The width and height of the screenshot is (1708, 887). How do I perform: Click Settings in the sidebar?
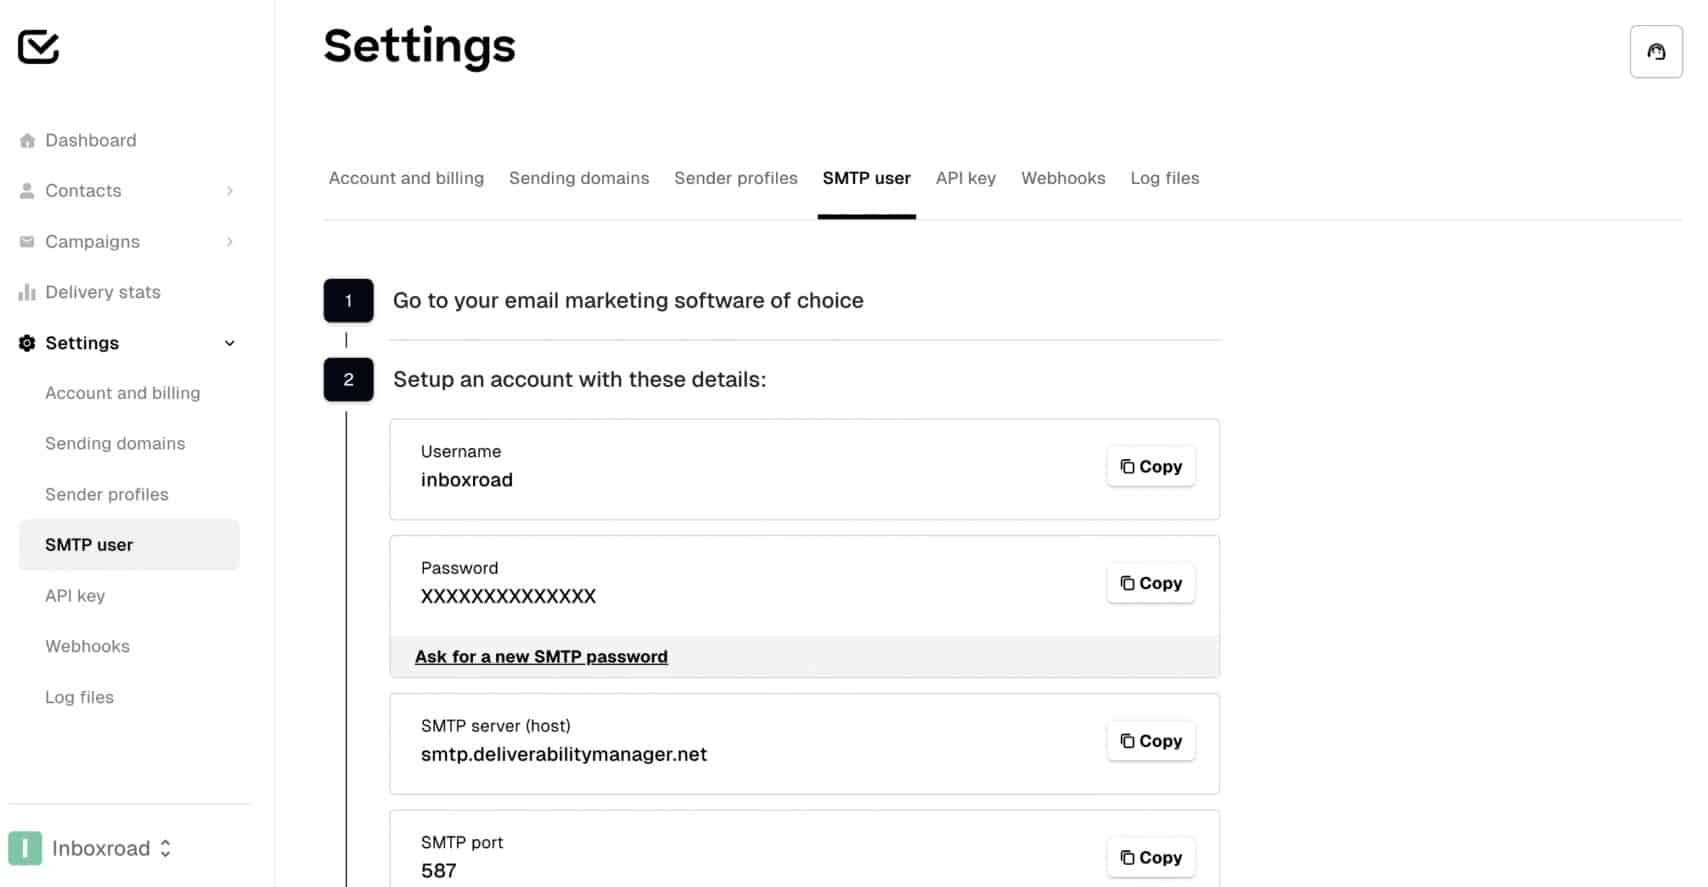click(x=82, y=343)
